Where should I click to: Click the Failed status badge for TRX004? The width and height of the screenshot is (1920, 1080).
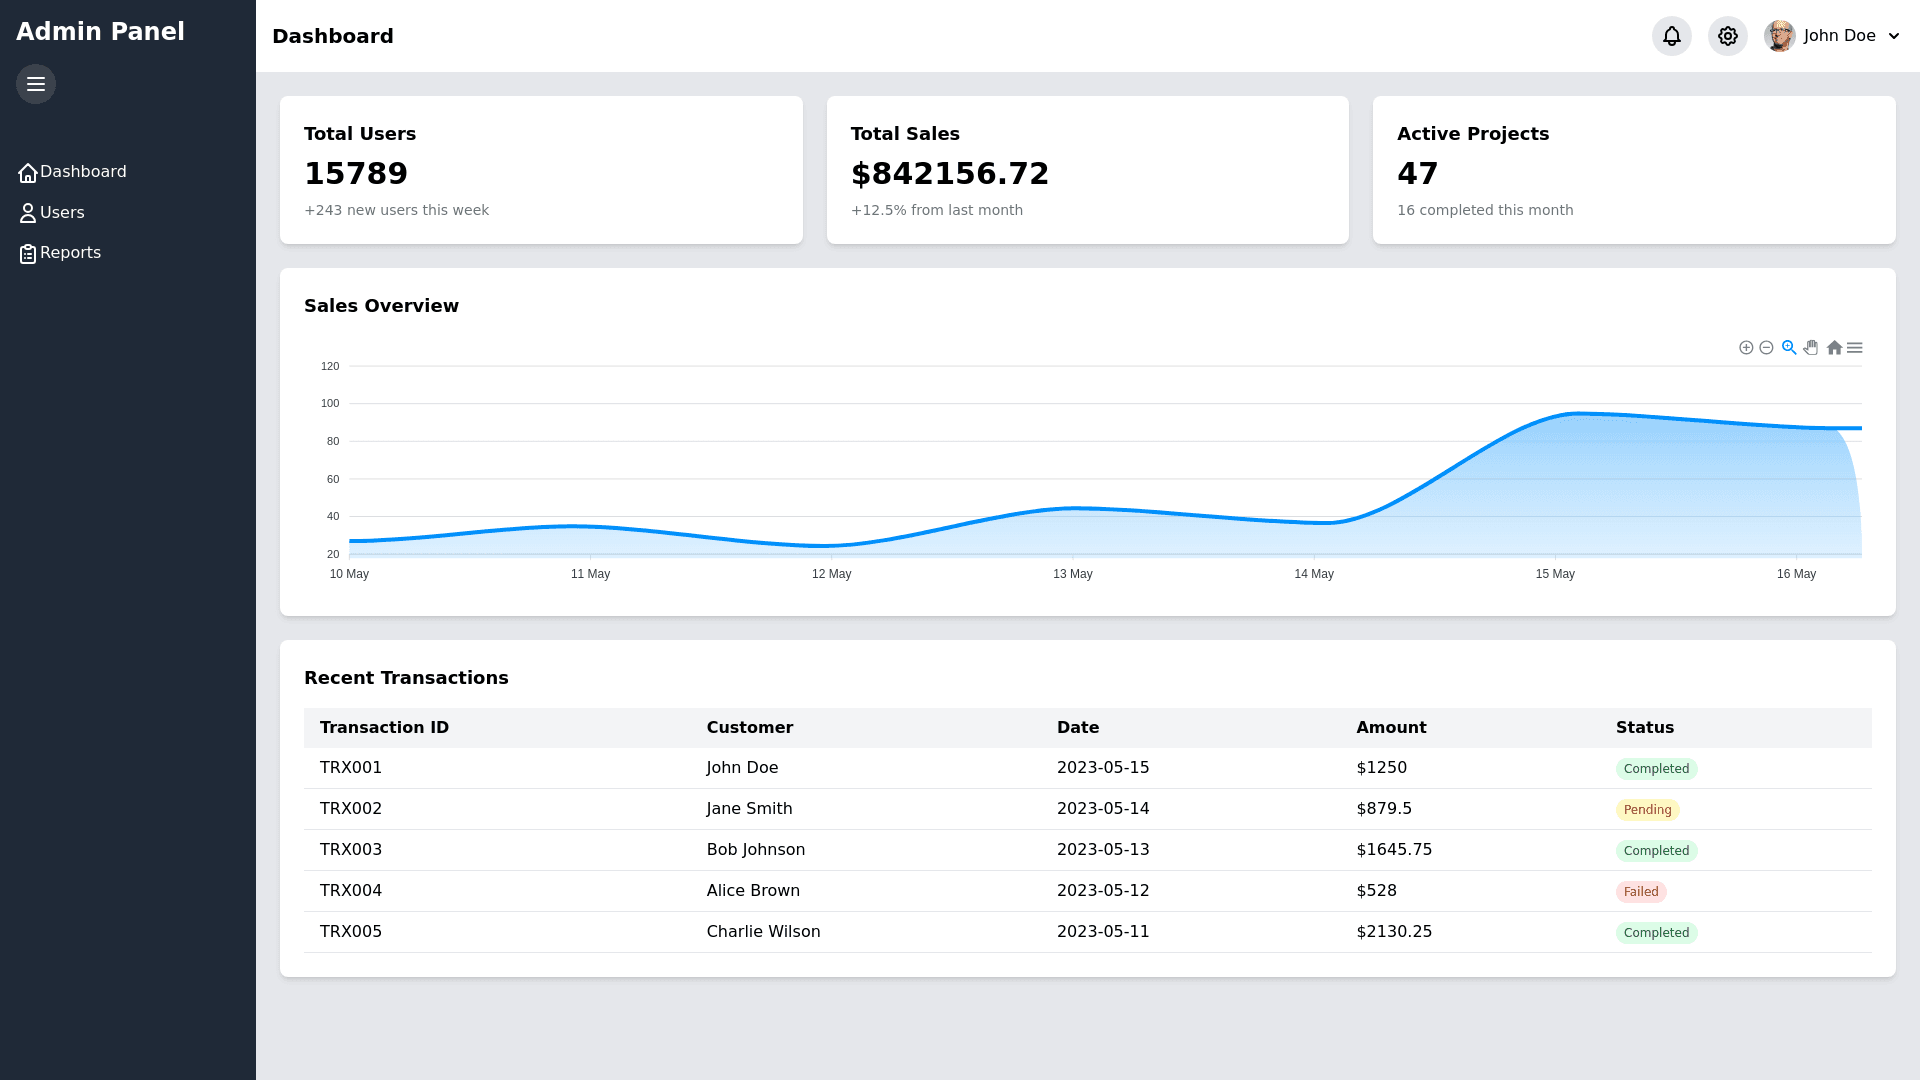pyautogui.click(x=1641, y=892)
